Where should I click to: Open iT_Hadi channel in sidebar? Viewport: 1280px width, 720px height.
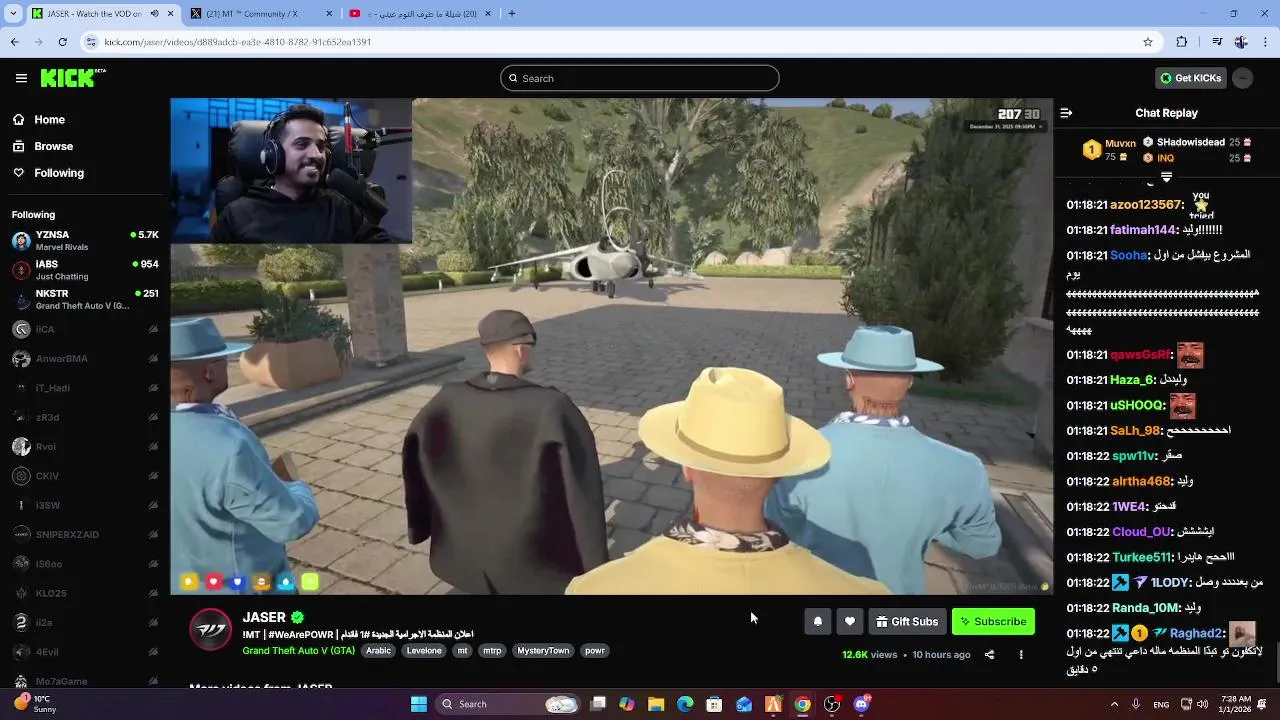(85, 388)
